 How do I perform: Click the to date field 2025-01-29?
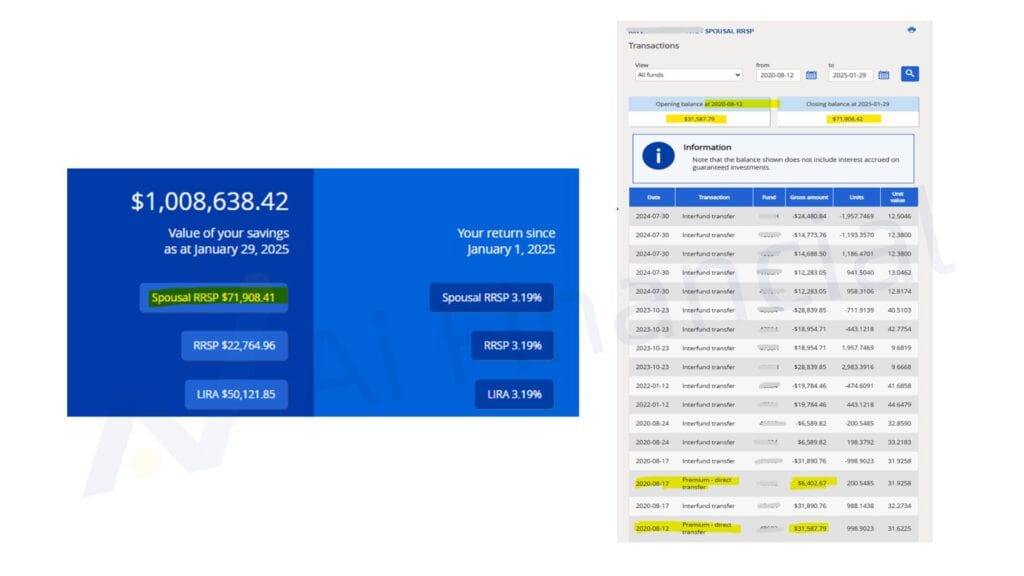coord(850,75)
